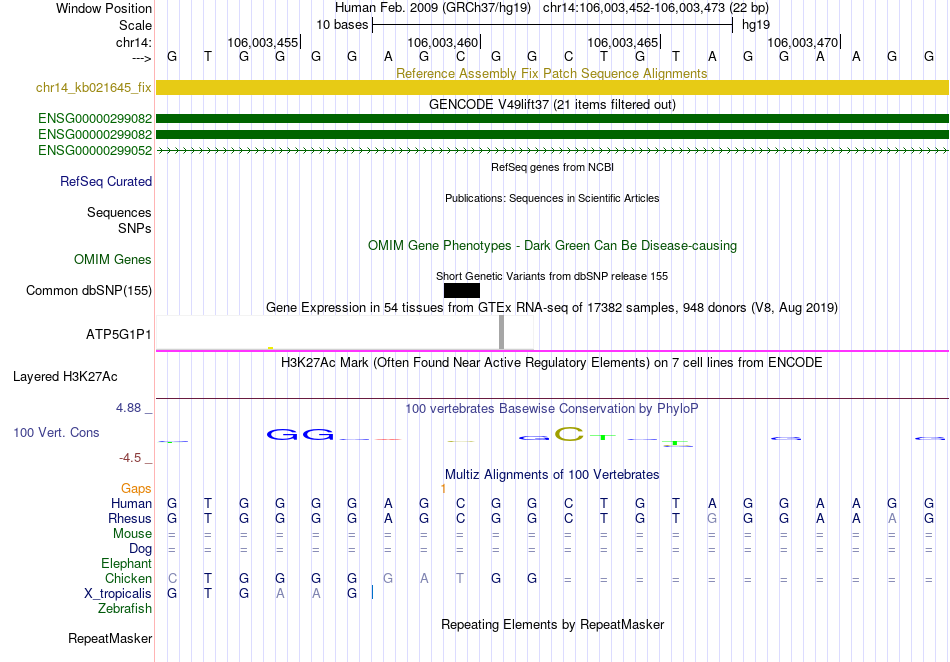Click the Elephant species label
The width and height of the screenshot is (950, 662).
[x=126, y=563]
